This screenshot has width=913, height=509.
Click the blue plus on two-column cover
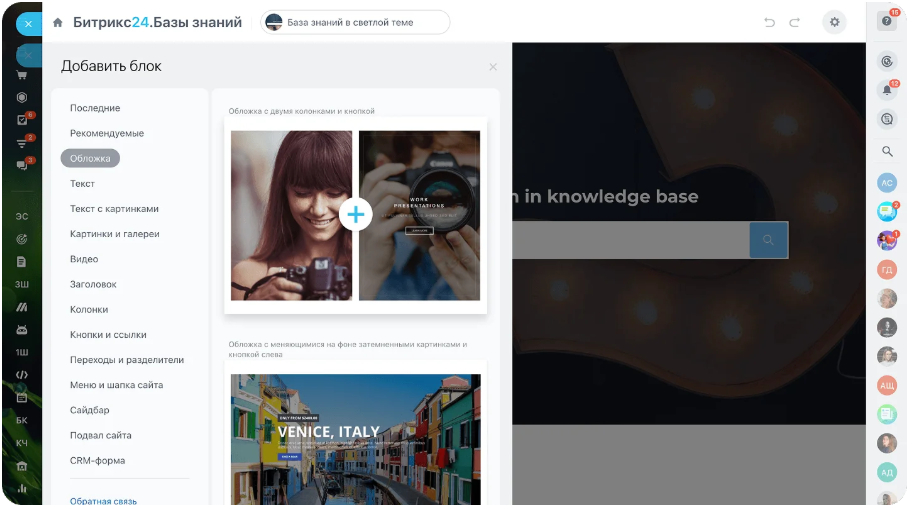[356, 214]
